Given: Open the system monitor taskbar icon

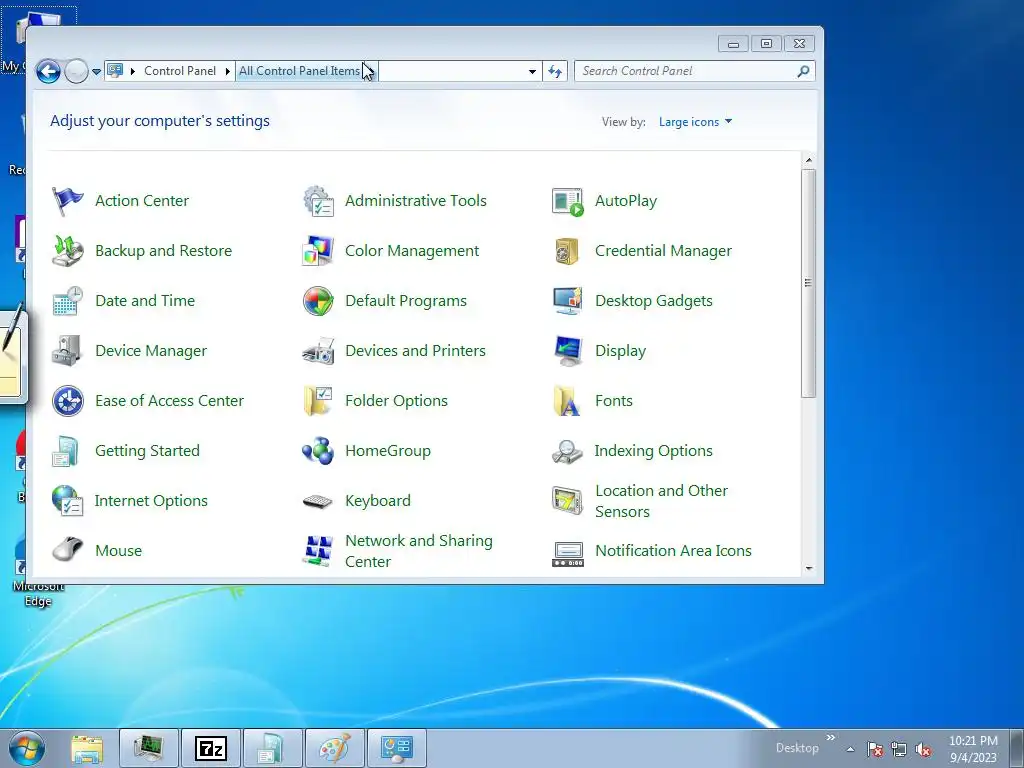Looking at the screenshot, I should [148, 748].
